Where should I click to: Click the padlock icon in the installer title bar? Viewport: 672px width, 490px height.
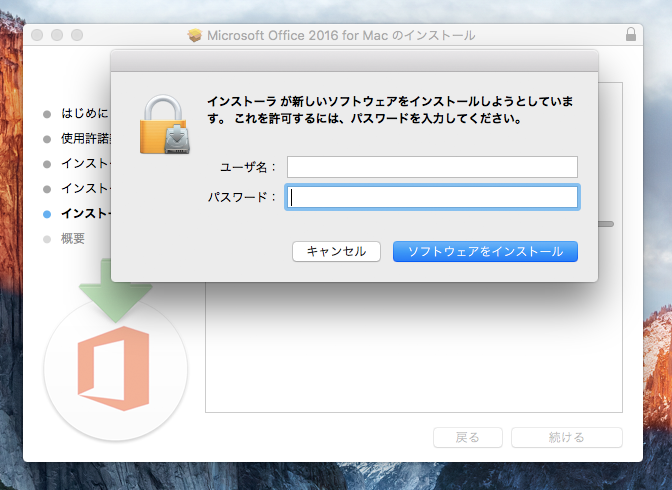click(630, 34)
